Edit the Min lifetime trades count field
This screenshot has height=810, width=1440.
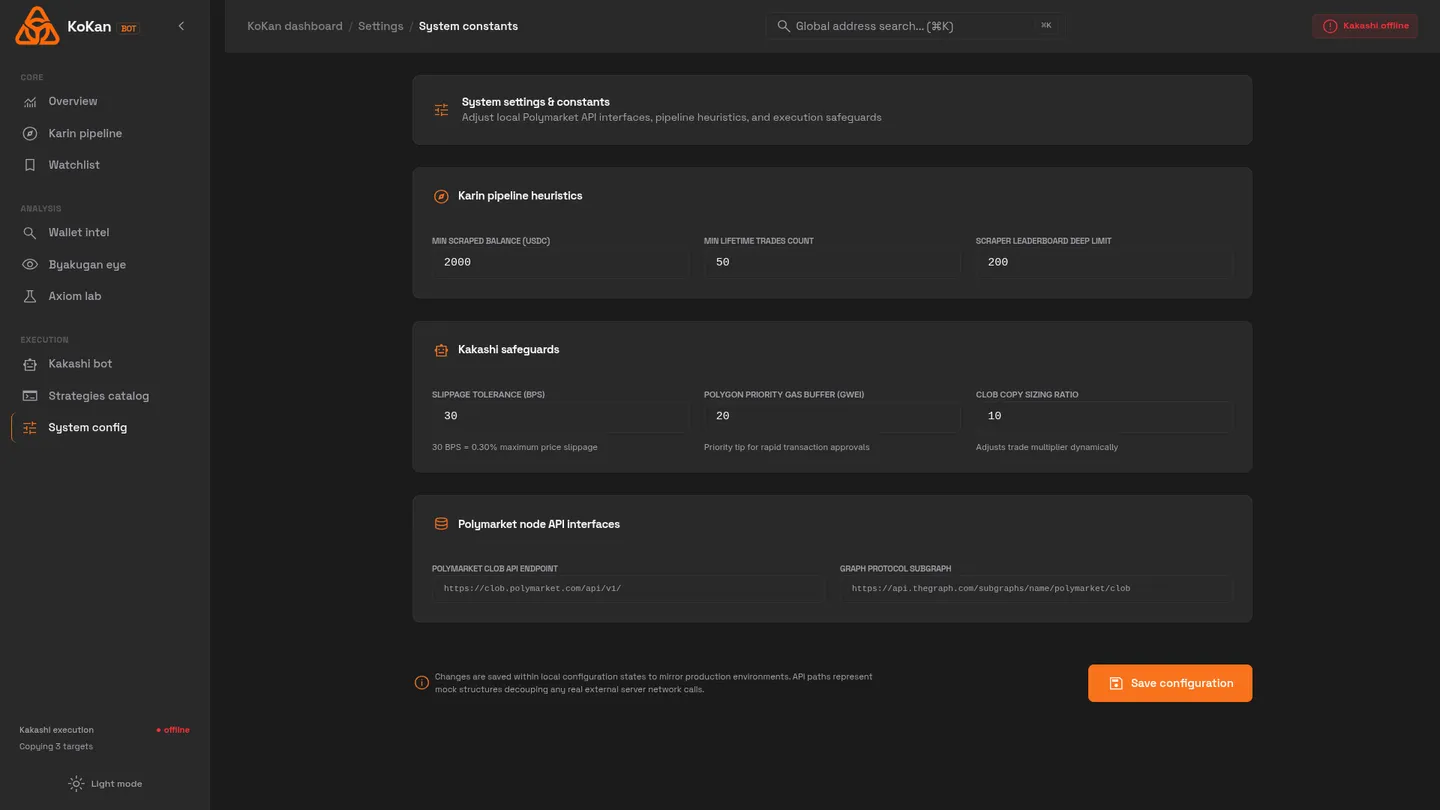832,262
